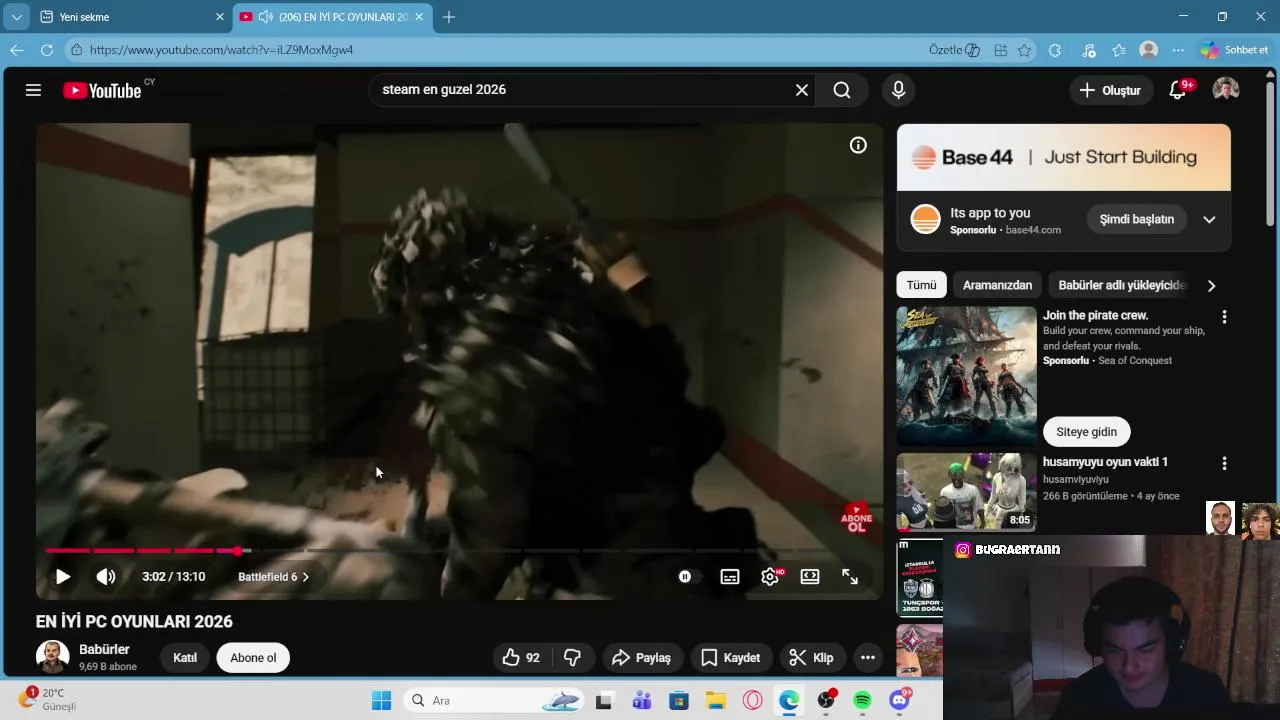This screenshot has width=1280, height=720.
Task: Like the video with 92 likes
Action: [x=520, y=658]
